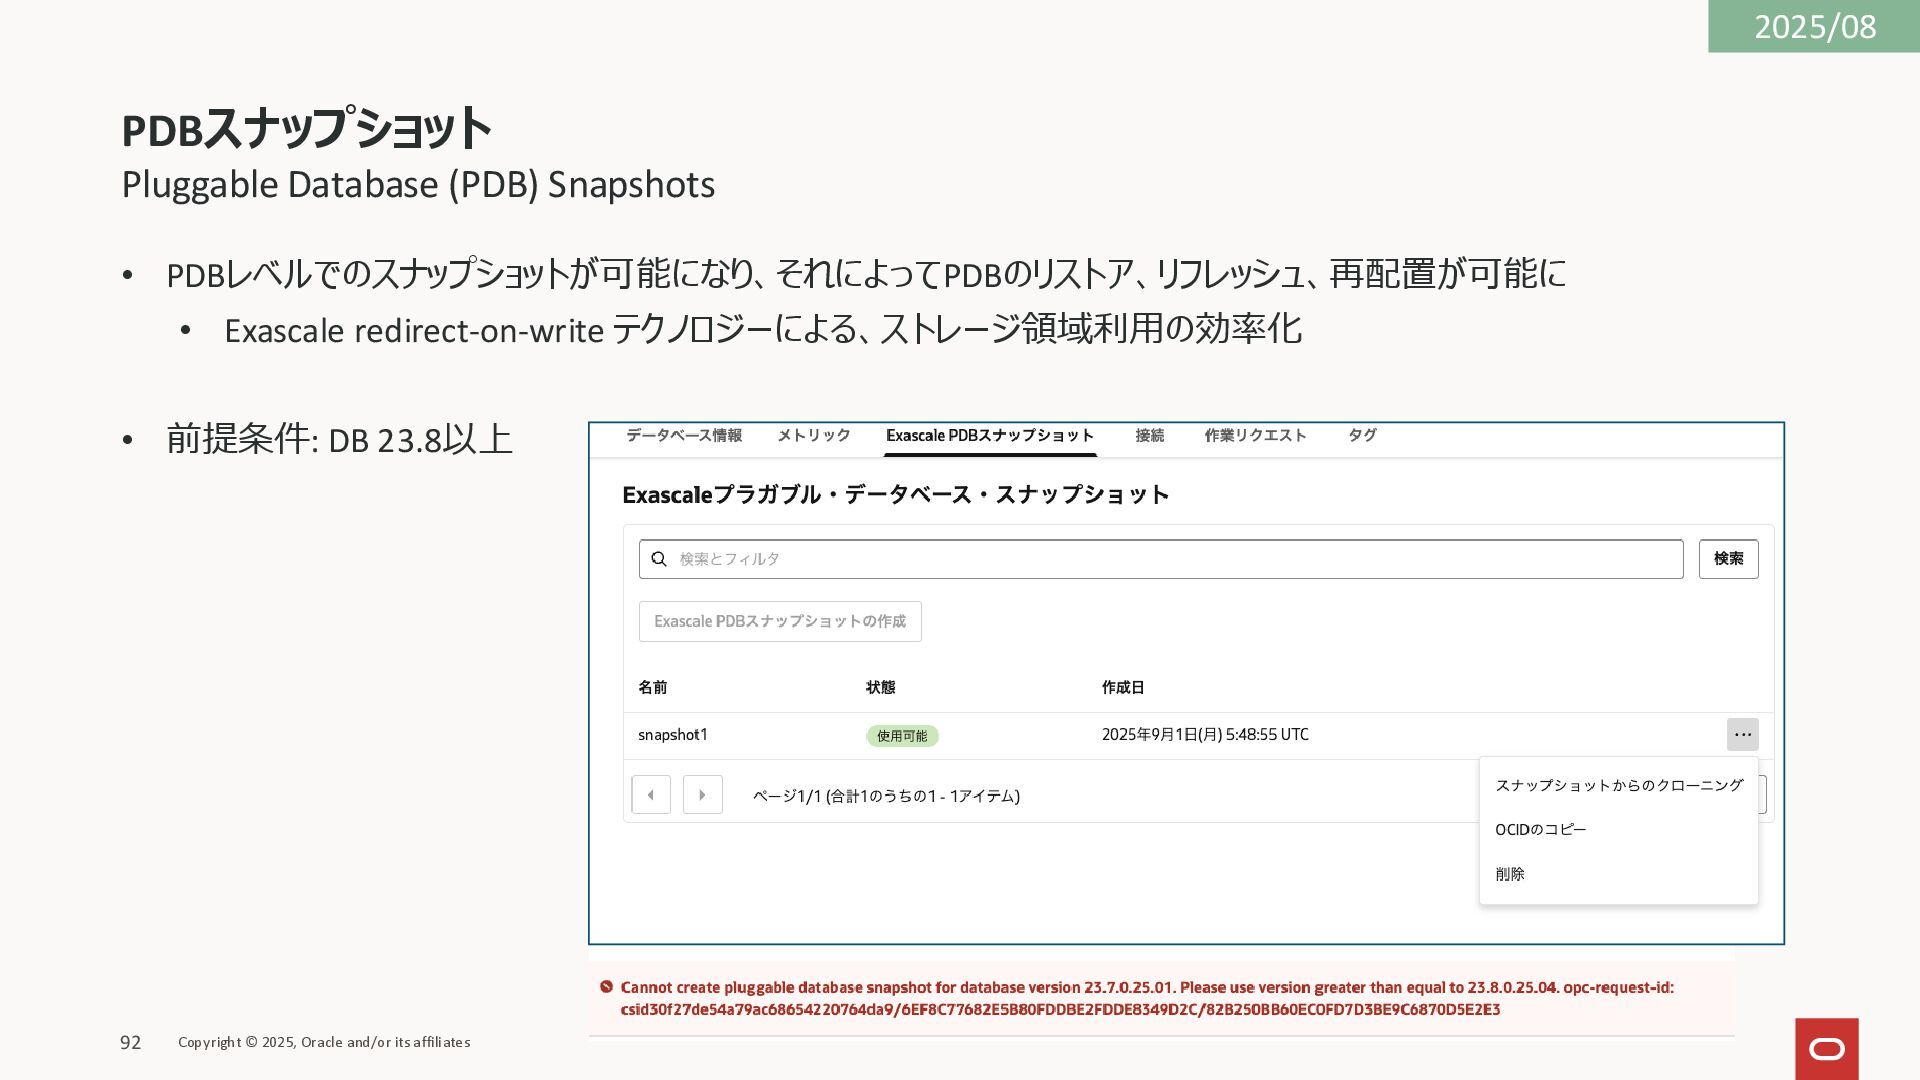Switch to the メトリック tab
Image resolution: width=1920 pixels, height=1080 pixels.
pos(814,435)
